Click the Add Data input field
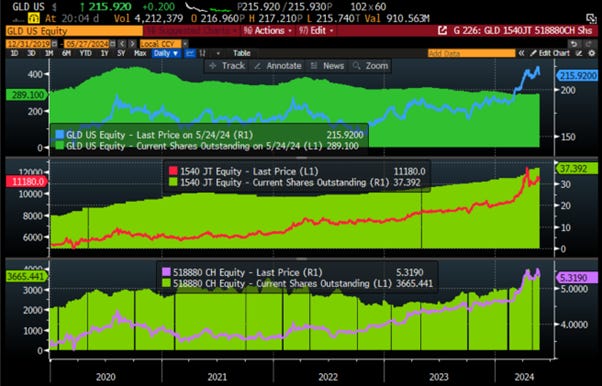The height and width of the screenshot is (386, 602). (471, 53)
